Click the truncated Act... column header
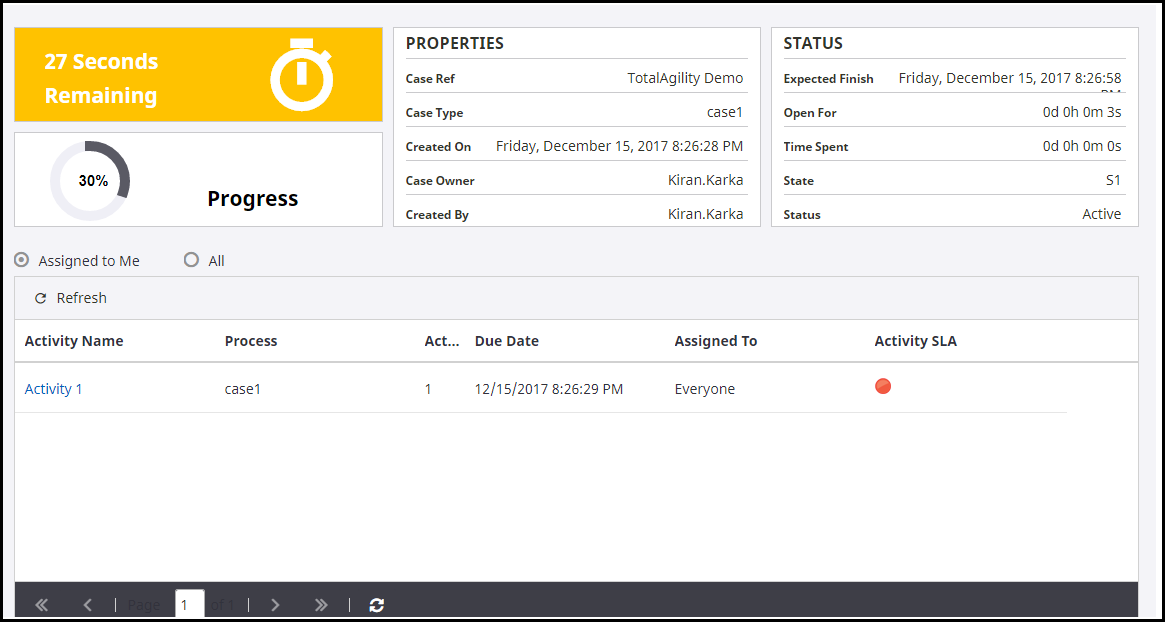Viewport: 1165px width, 622px height. point(441,341)
